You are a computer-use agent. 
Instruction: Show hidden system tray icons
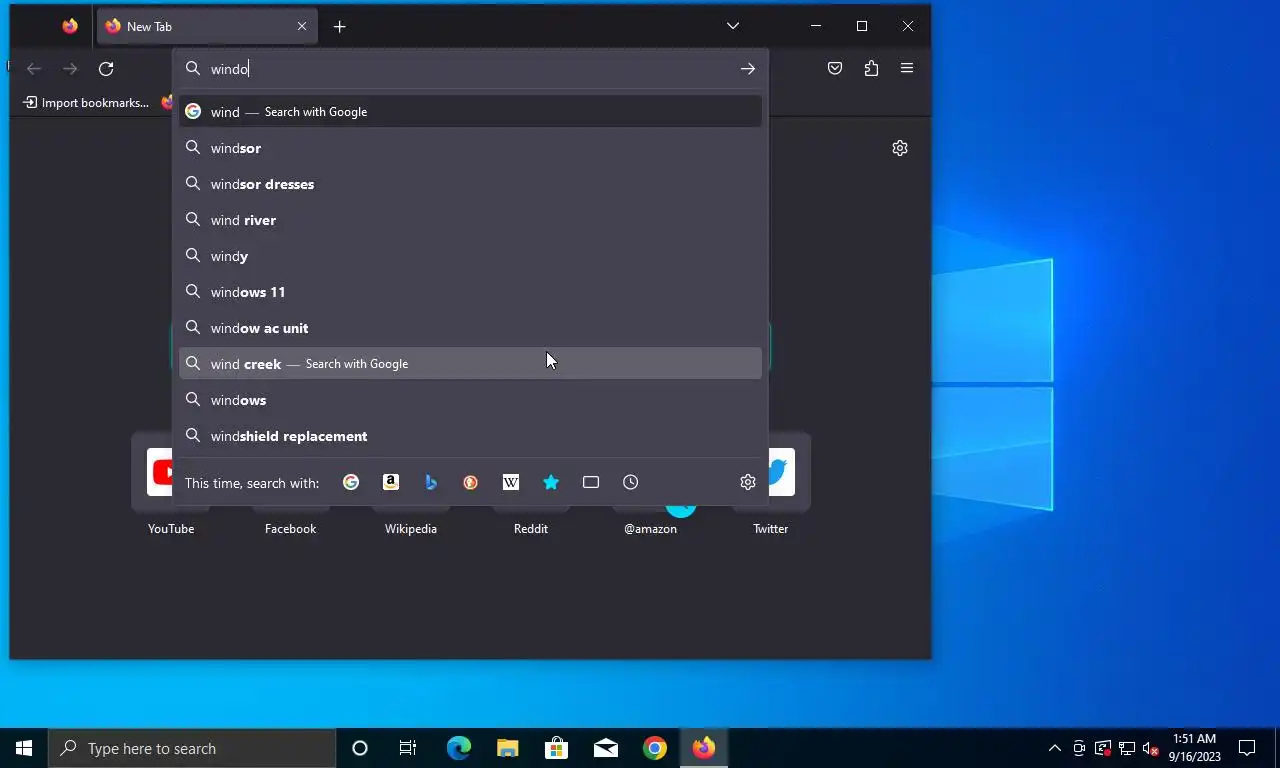tap(1055, 748)
